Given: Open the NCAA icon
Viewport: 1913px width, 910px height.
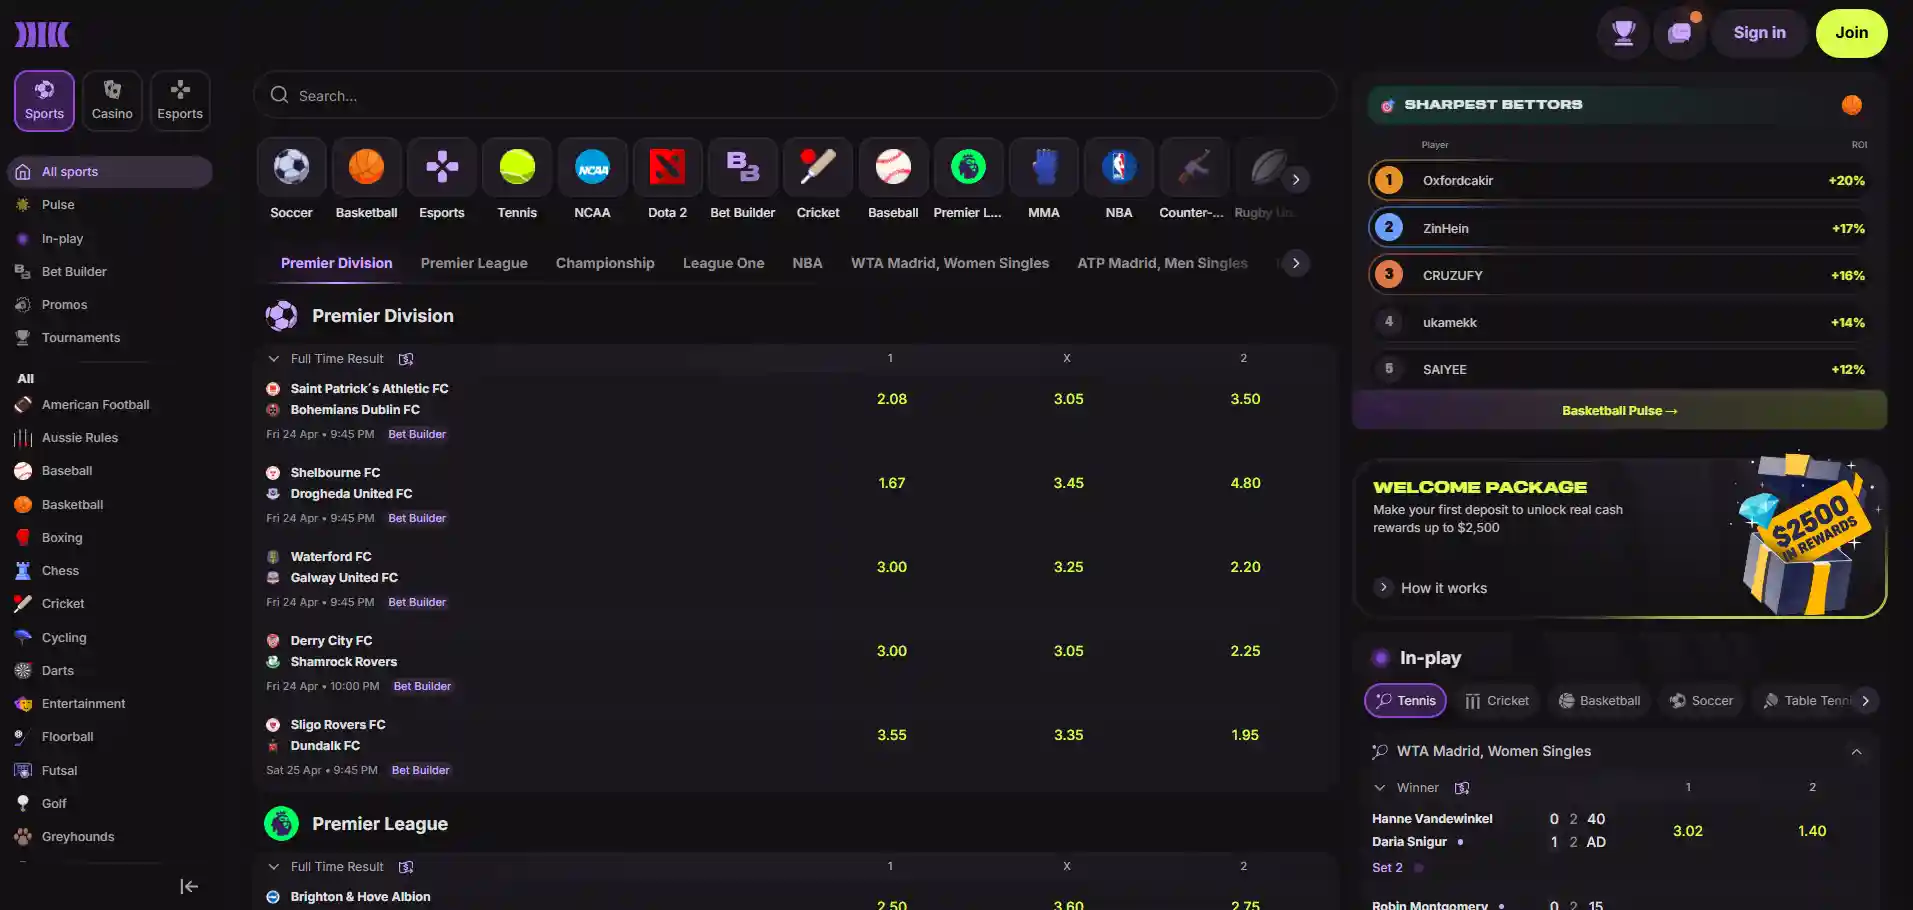Looking at the screenshot, I should [592, 167].
